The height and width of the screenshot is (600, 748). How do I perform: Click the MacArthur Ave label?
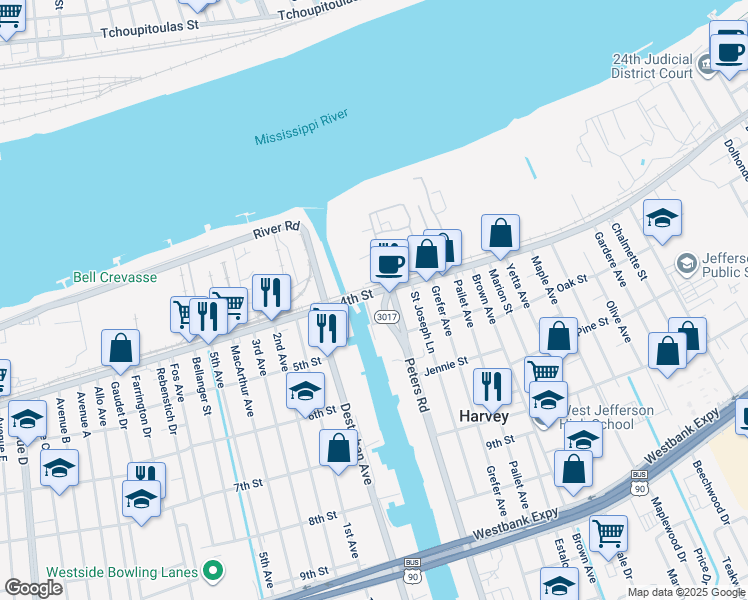(x=242, y=381)
